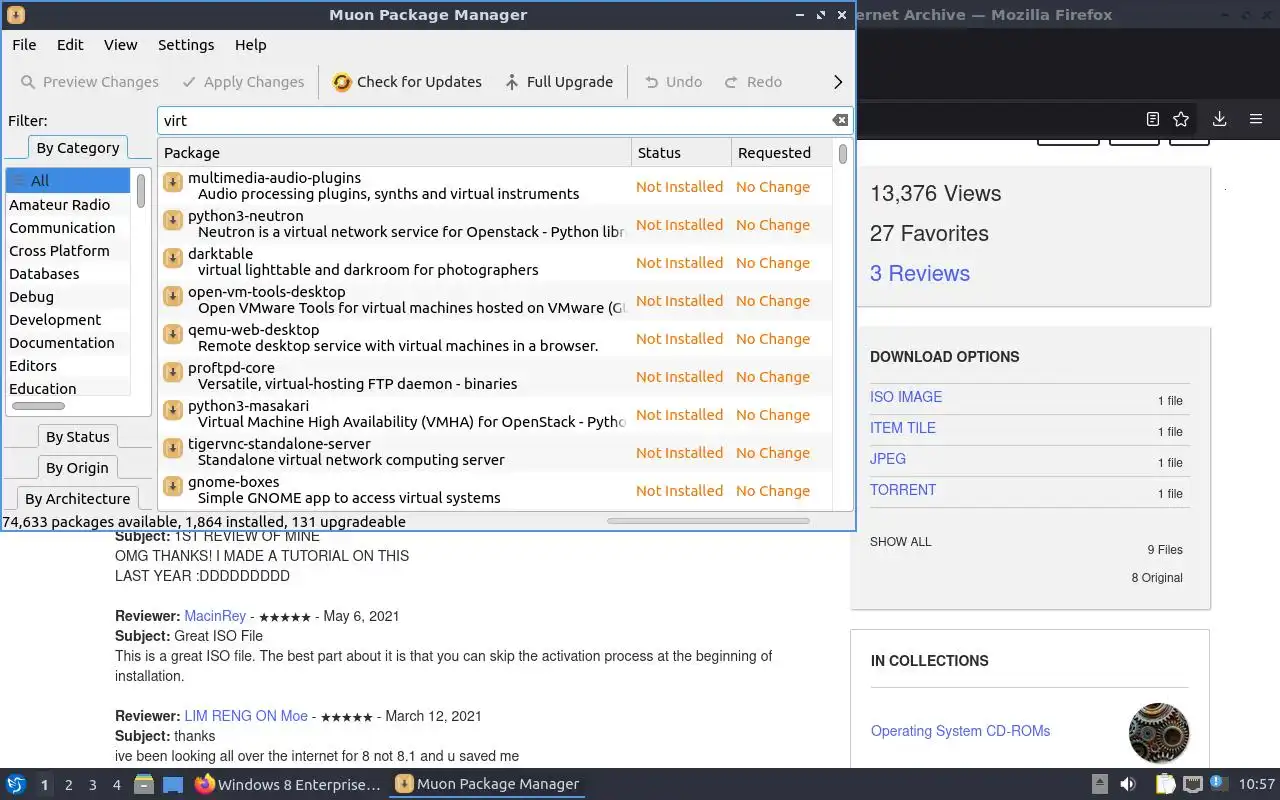Click the TORRENT download link
This screenshot has width=1280, height=800.
pyautogui.click(x=903, y=490)
